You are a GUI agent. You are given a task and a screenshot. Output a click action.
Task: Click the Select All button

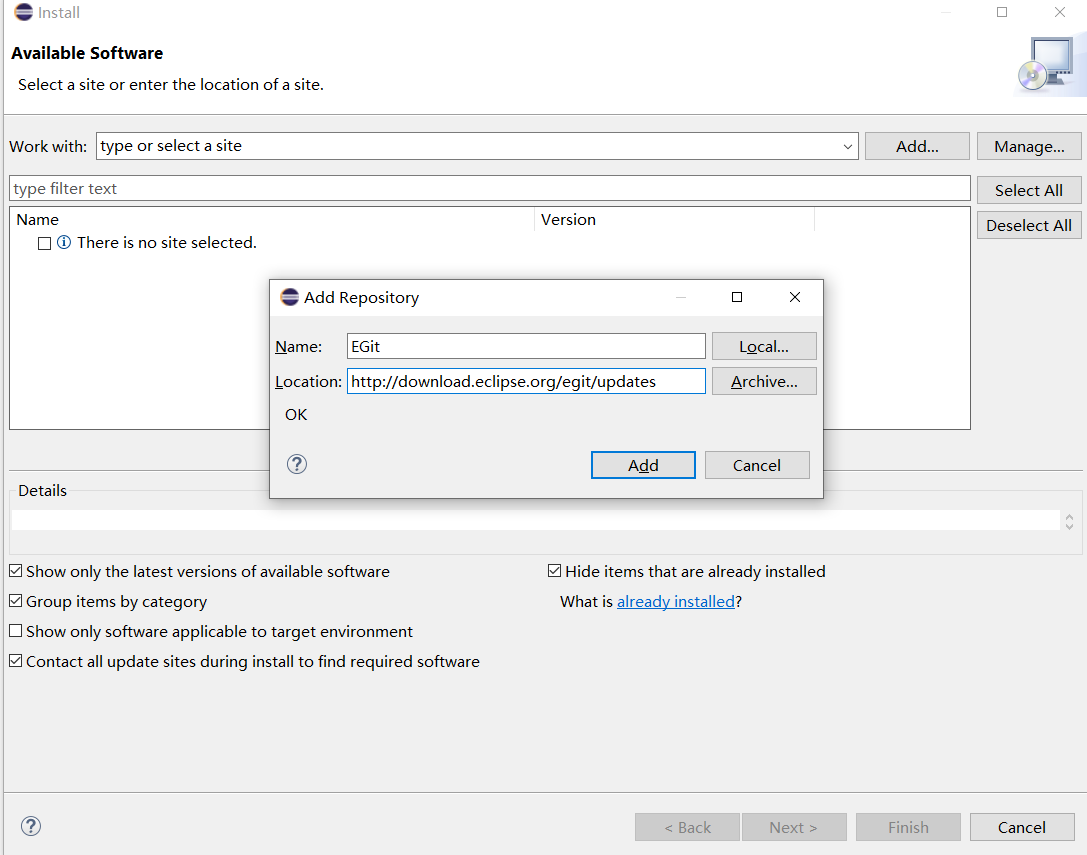coord(1029,190)
